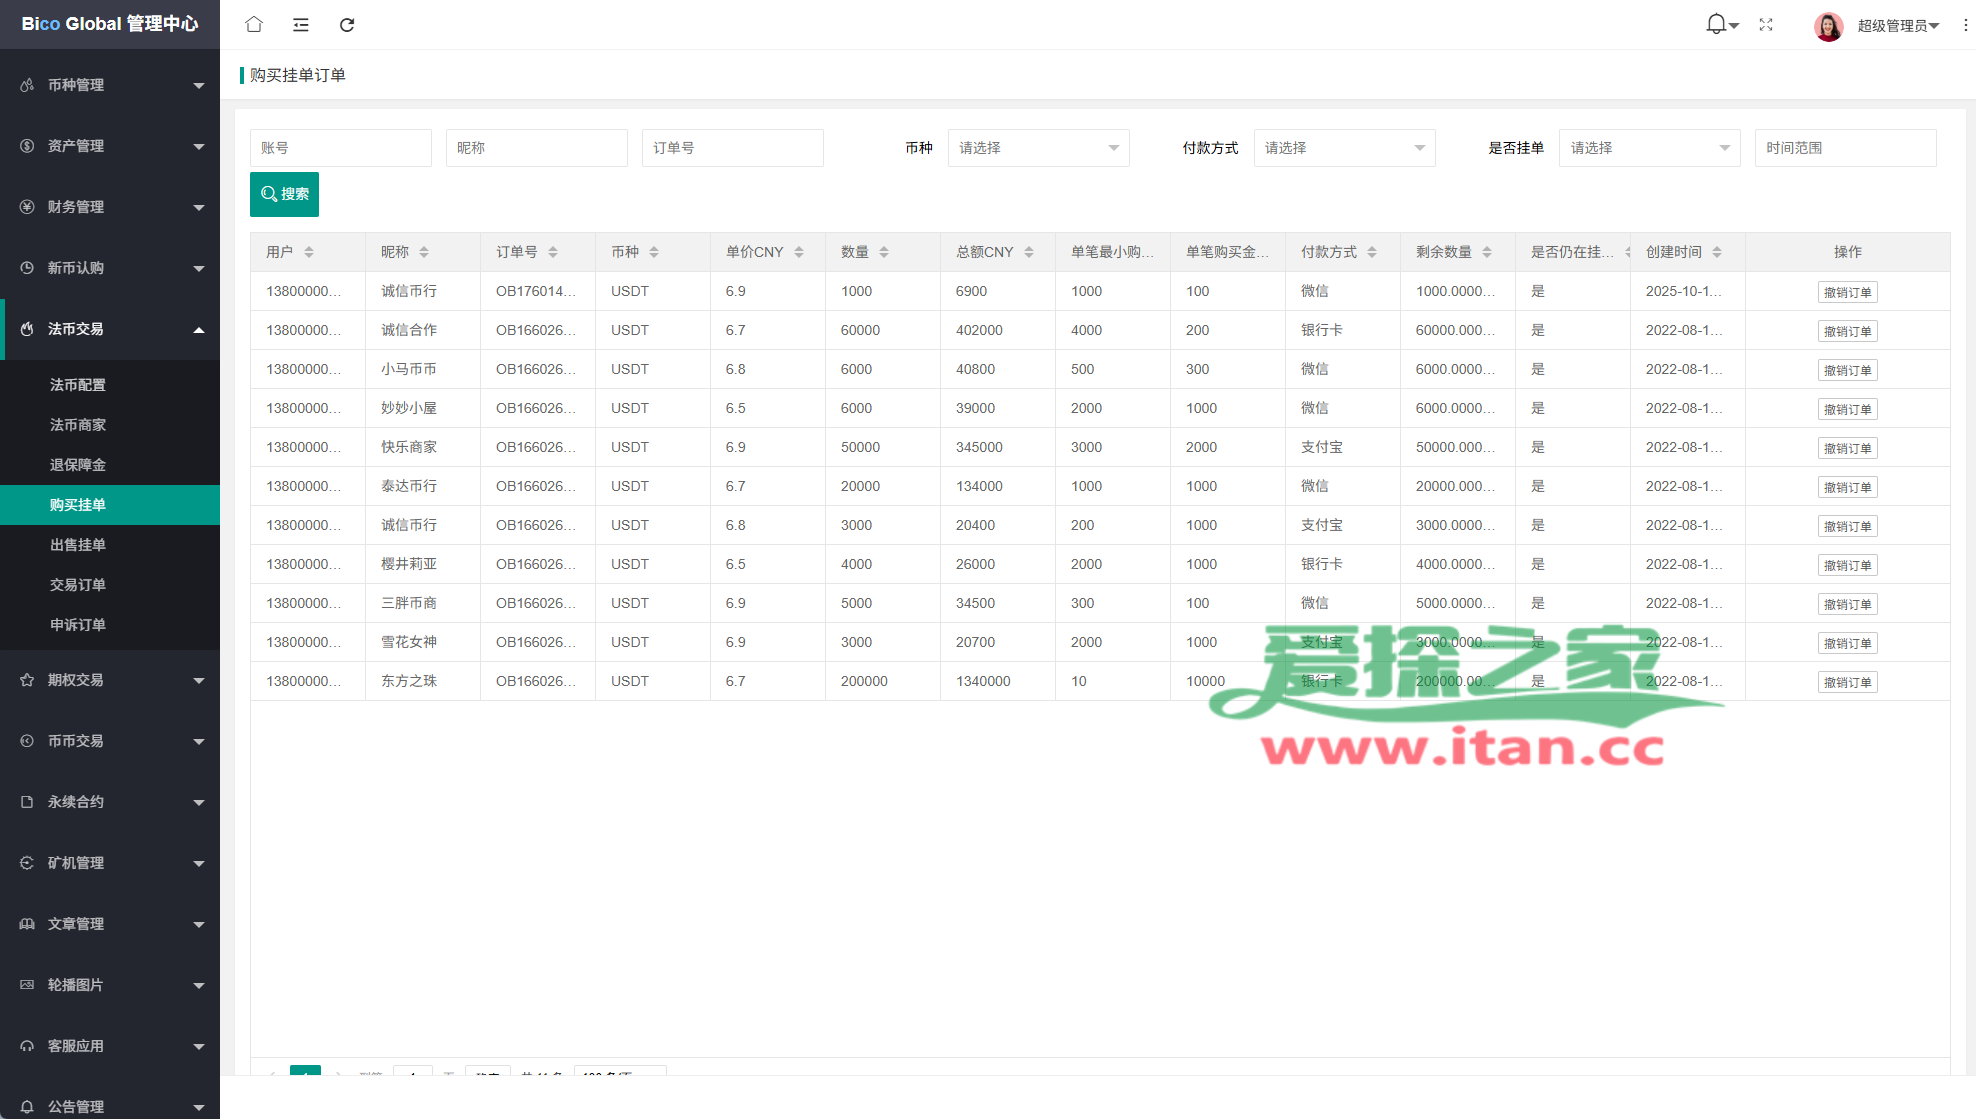Click the green 搜索 button
The width and height of the screenshot is (1976, 1119).
click(x=284, y=194)
